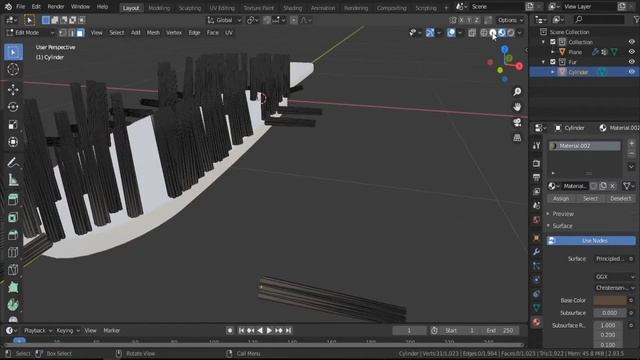The image size is (640, 360).
Task: Hide the Plane object in viewport
Action: coord(631,52)
